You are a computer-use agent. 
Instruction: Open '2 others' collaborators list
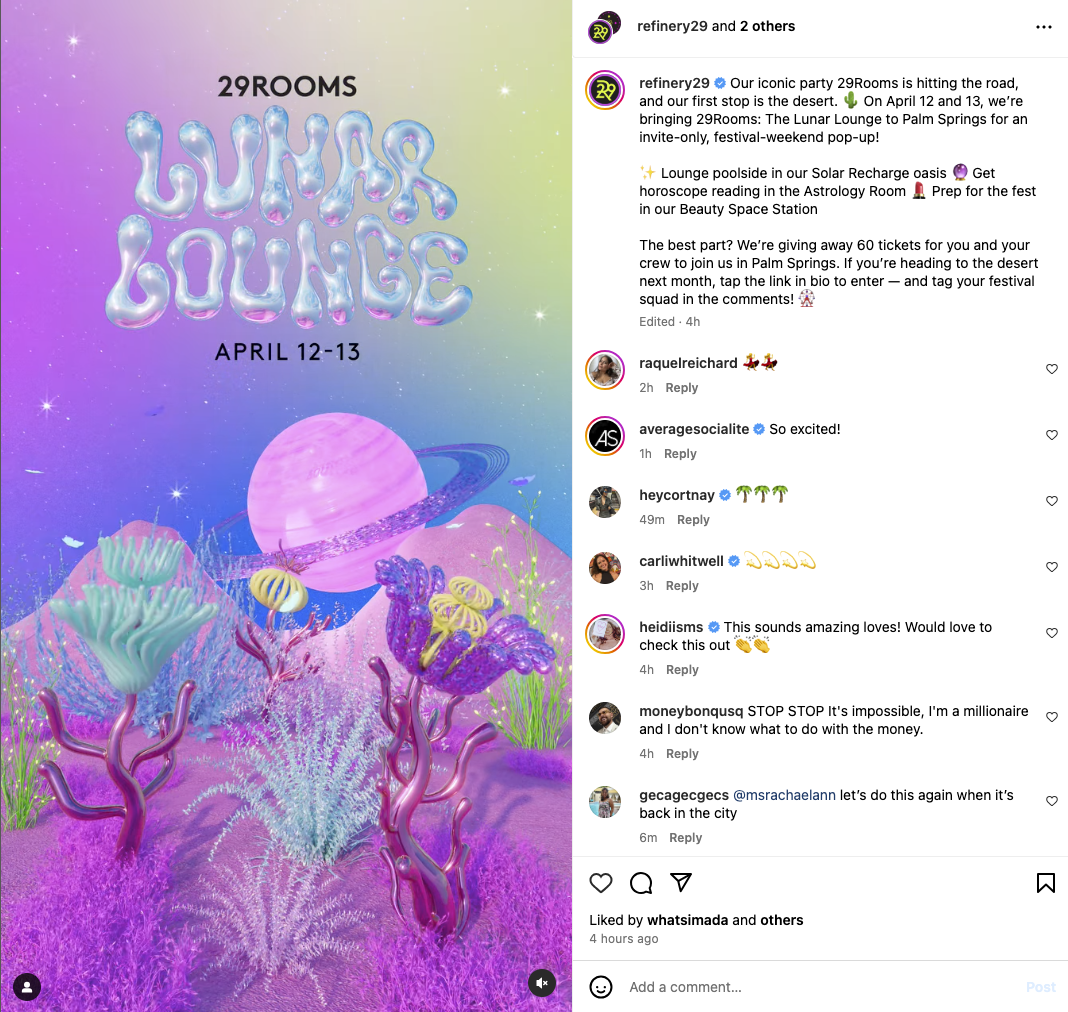(768, 26)
